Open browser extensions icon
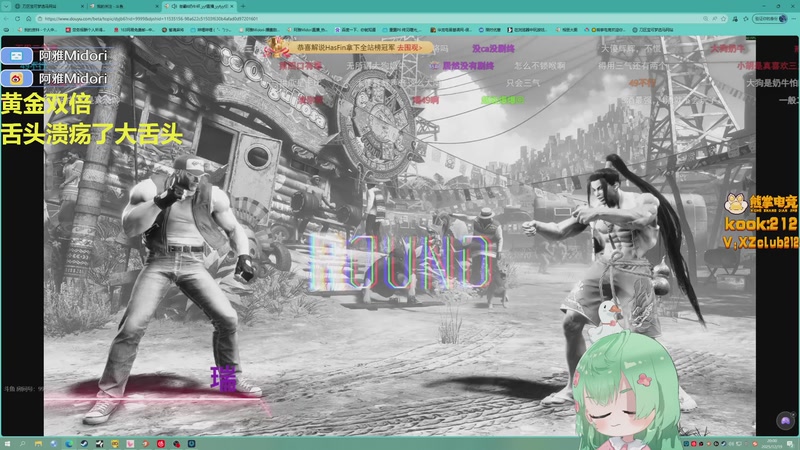This screenshot has width=800, height=450. pyautogui.click(x=735, y=19)
